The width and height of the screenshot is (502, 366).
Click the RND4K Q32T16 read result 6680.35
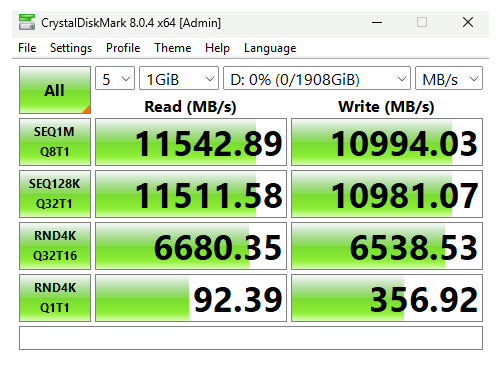coord(191,246)
